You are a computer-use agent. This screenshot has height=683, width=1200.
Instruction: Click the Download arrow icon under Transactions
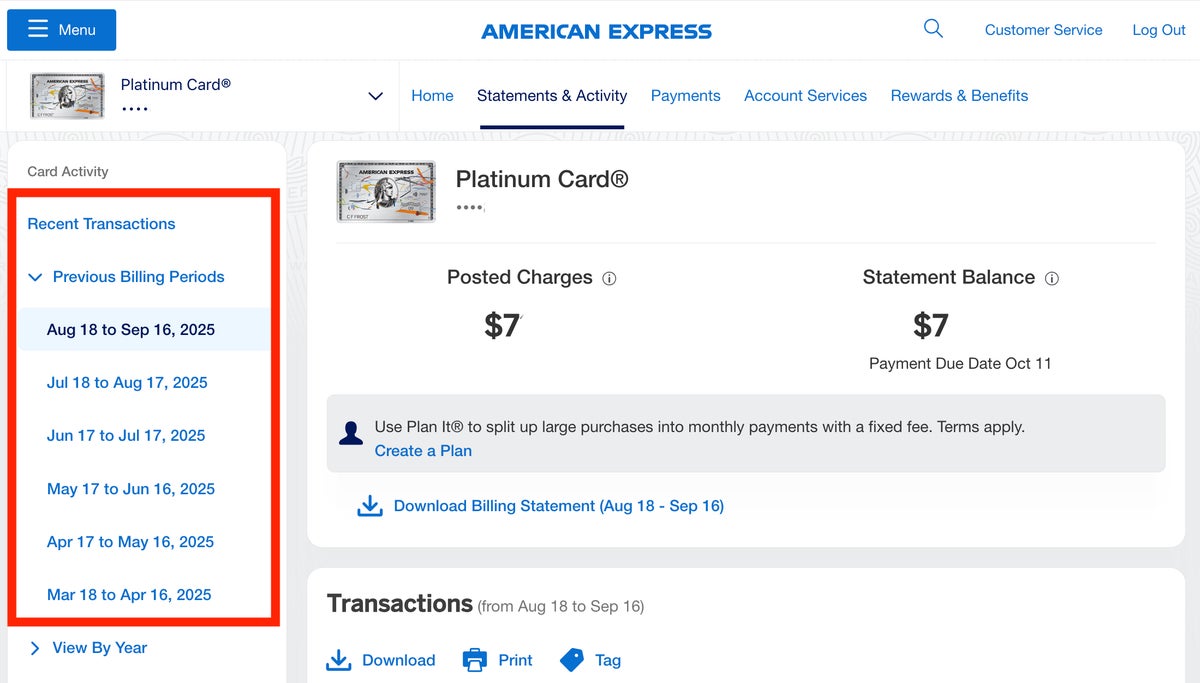[x=339, y=660]
